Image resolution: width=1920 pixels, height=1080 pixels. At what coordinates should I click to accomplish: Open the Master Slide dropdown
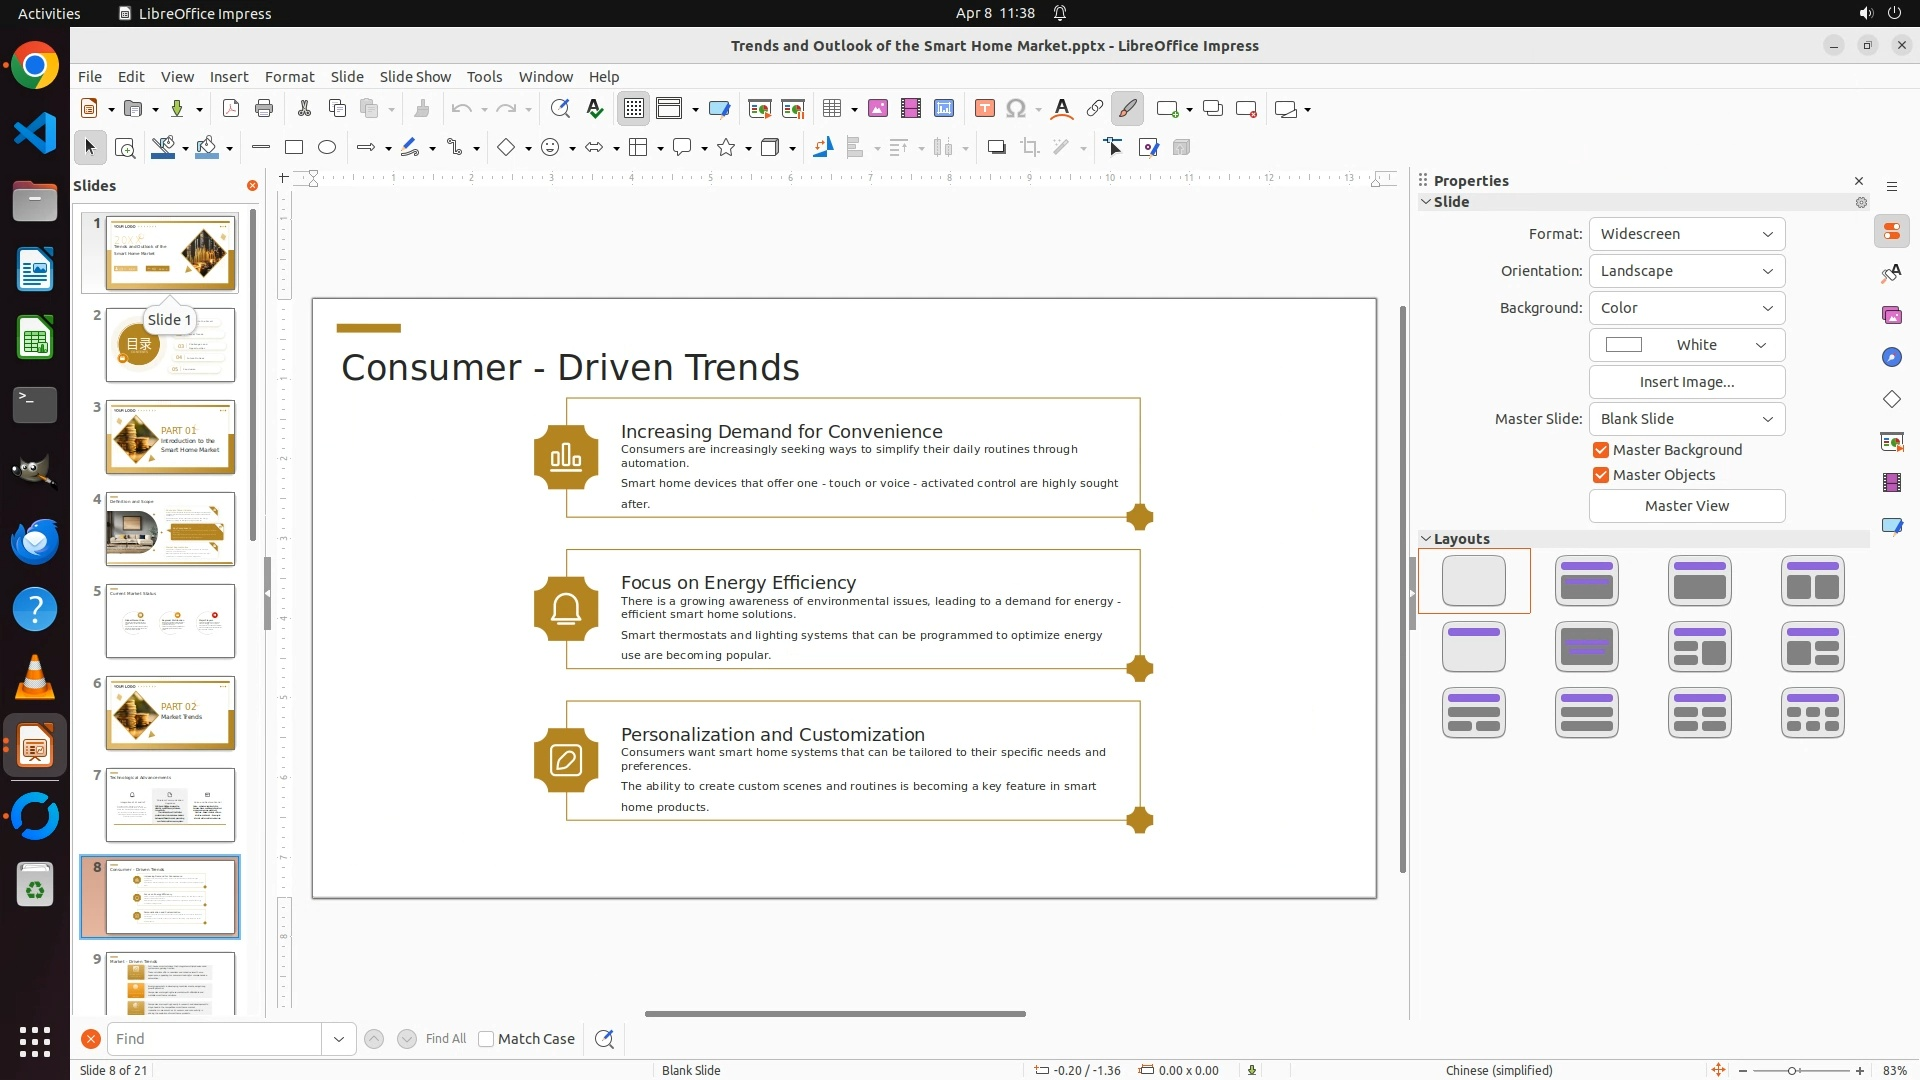coord(1686,419)
